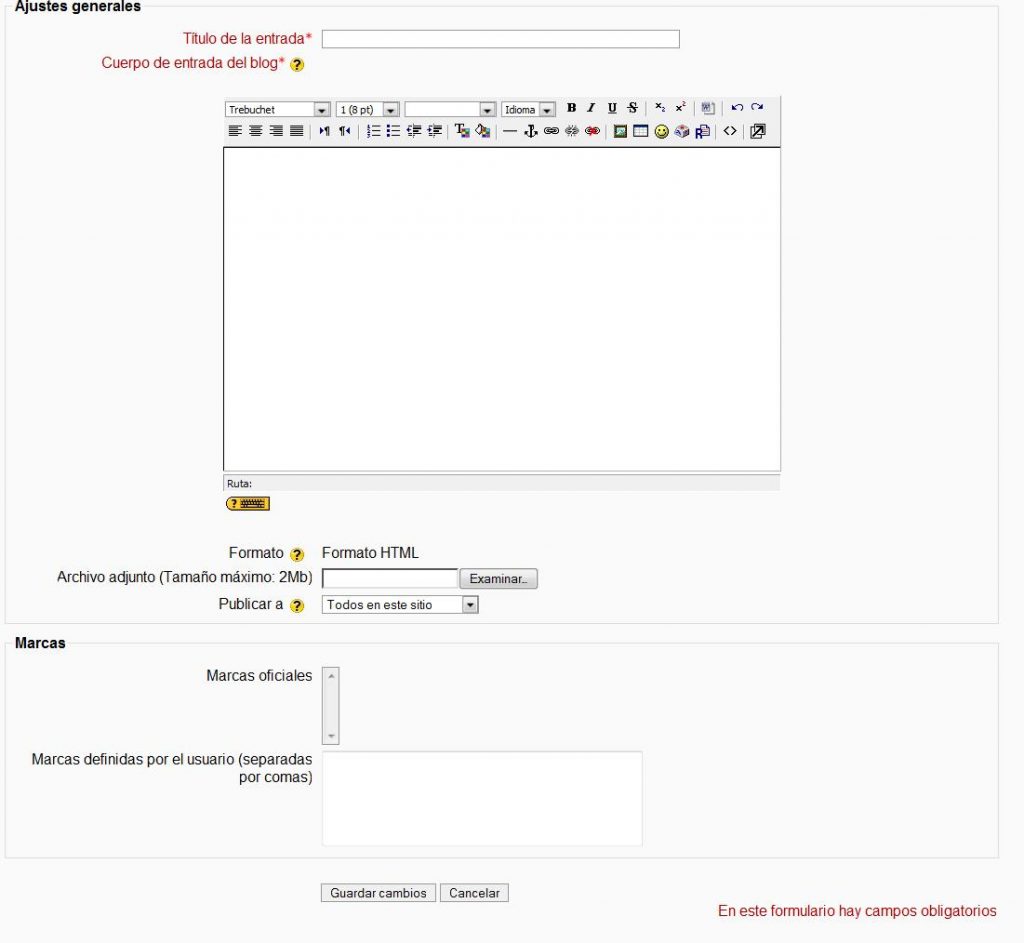This screenshot has height=943, width=1024.
Task: Undo the last edit
Action: click(737, 108)
